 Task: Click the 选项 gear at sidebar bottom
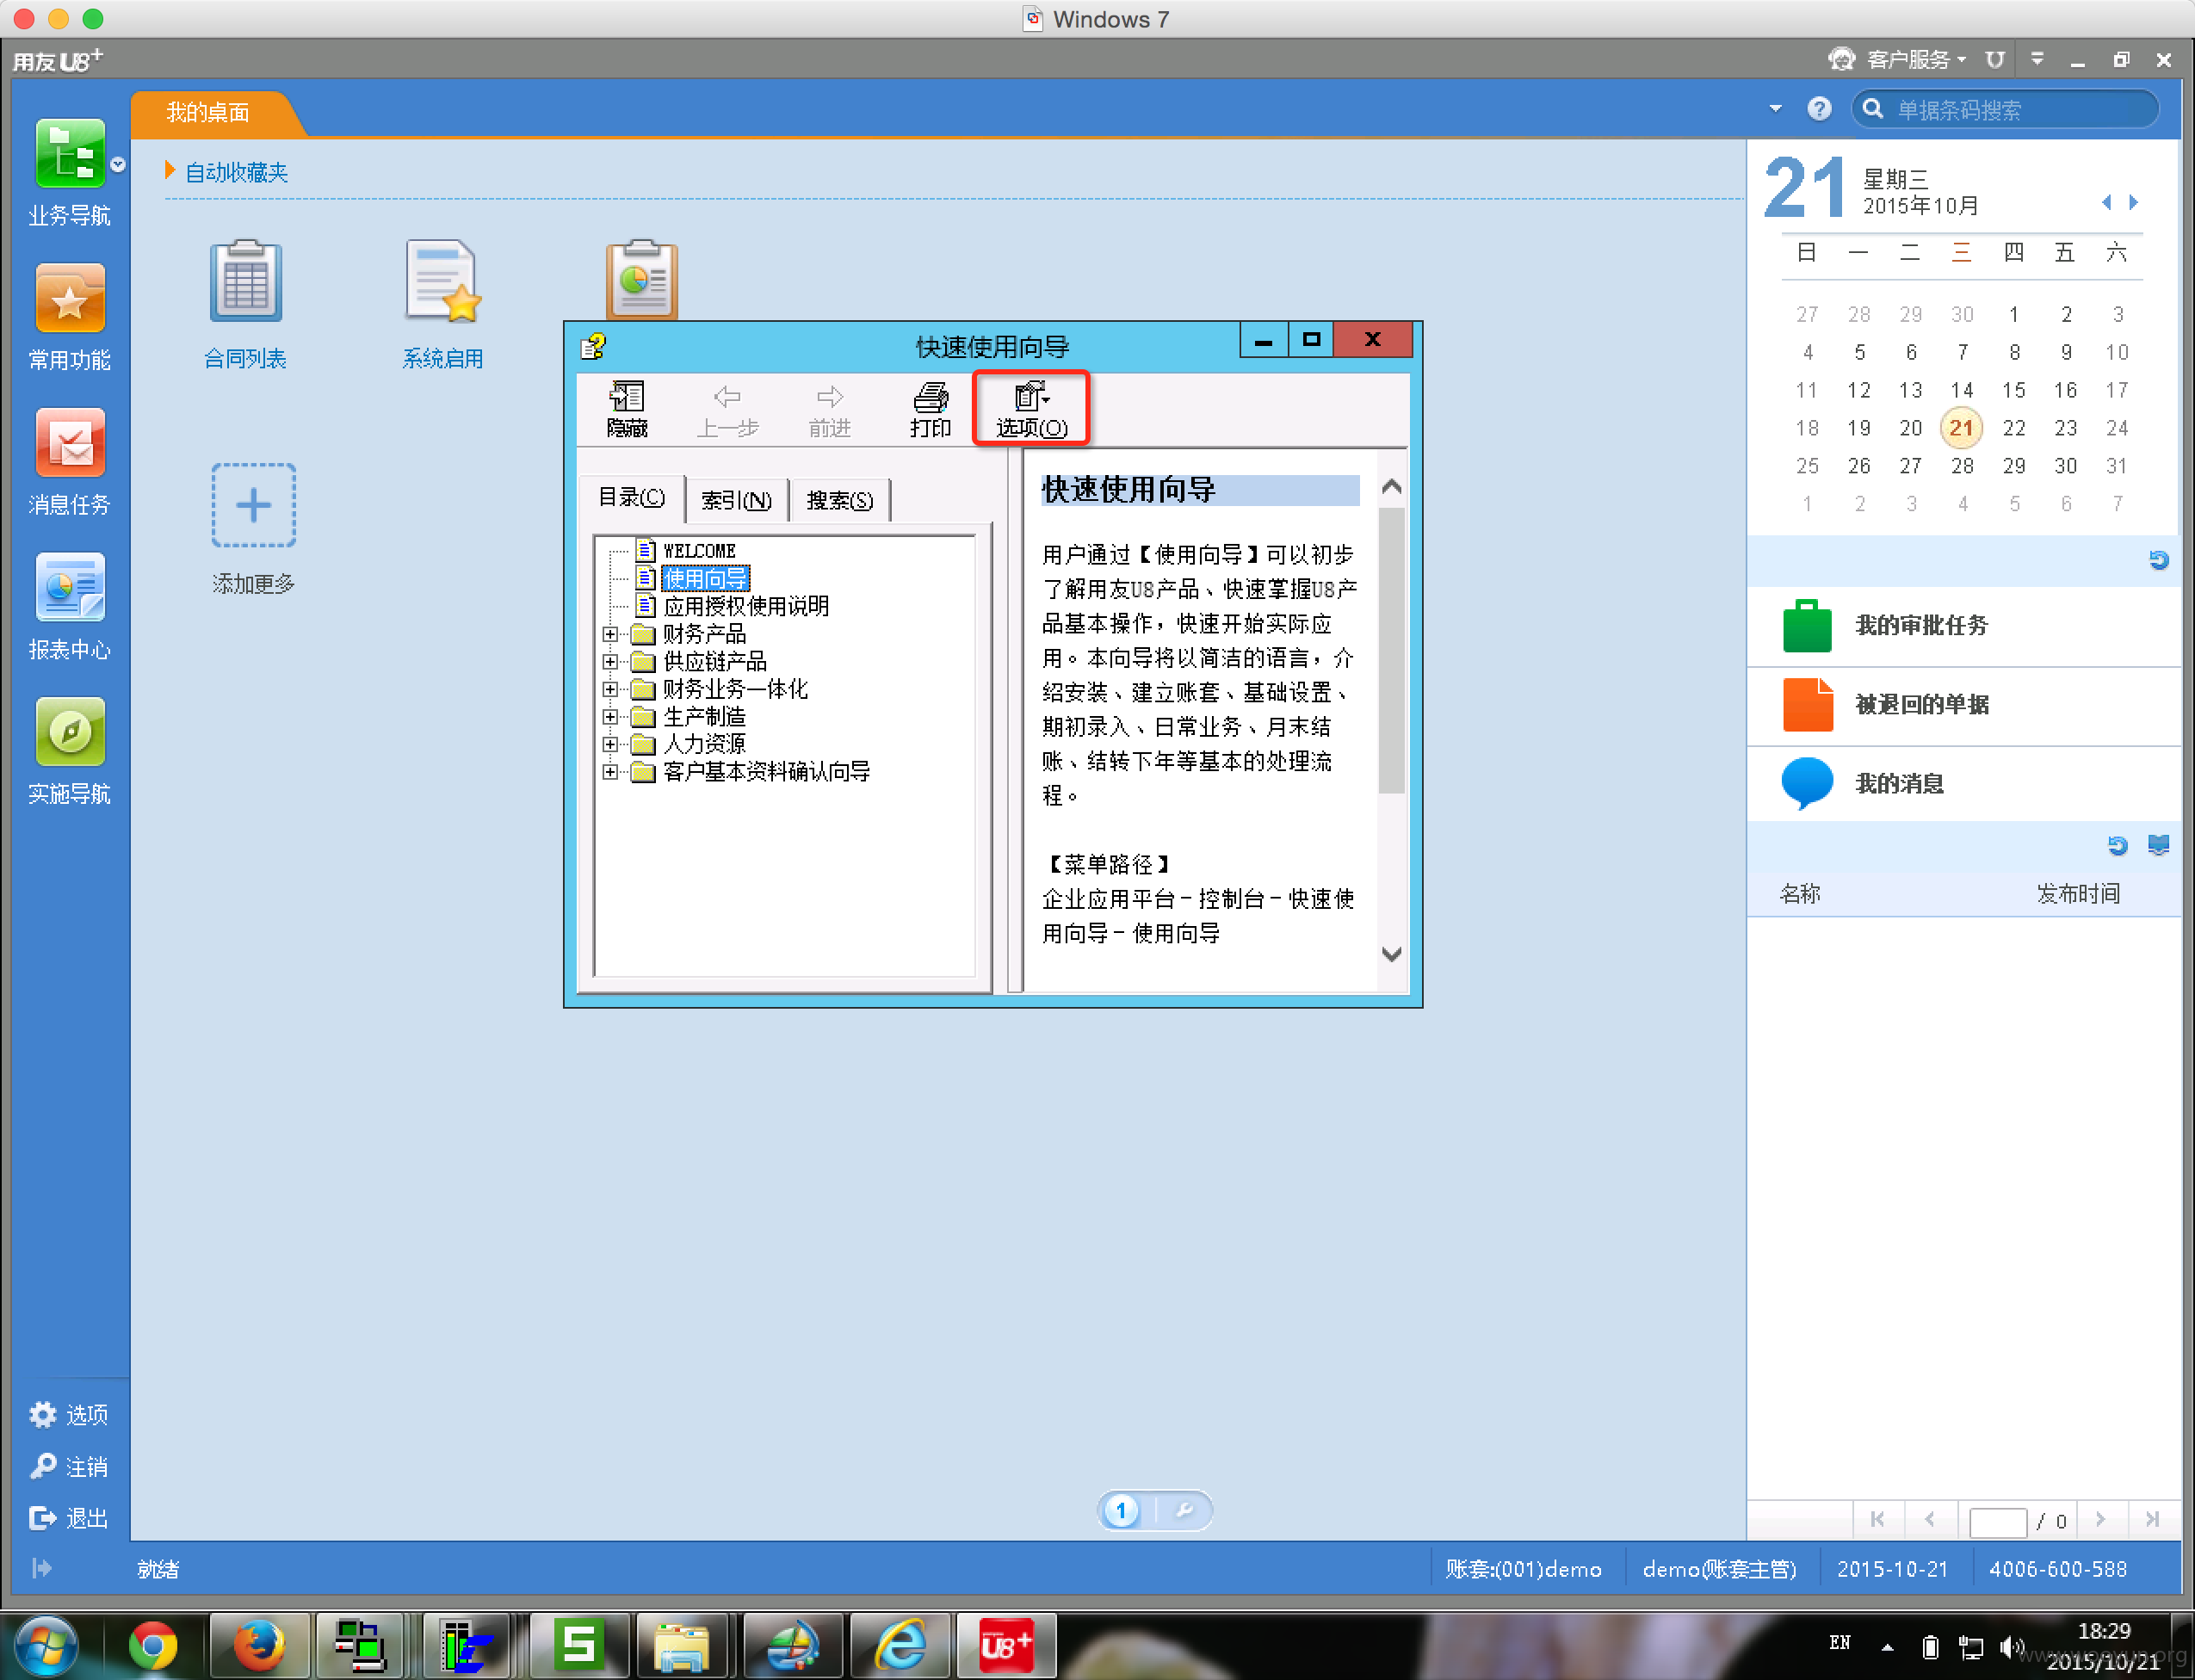pos(43,1414)
